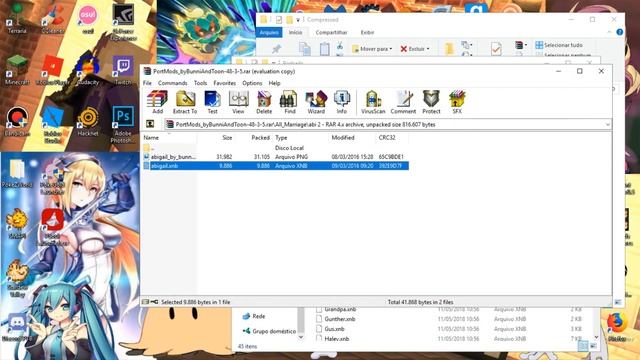Select Grupo doméstico in Explorer navigation pane
640x360 pixels.
click(269, 331)
